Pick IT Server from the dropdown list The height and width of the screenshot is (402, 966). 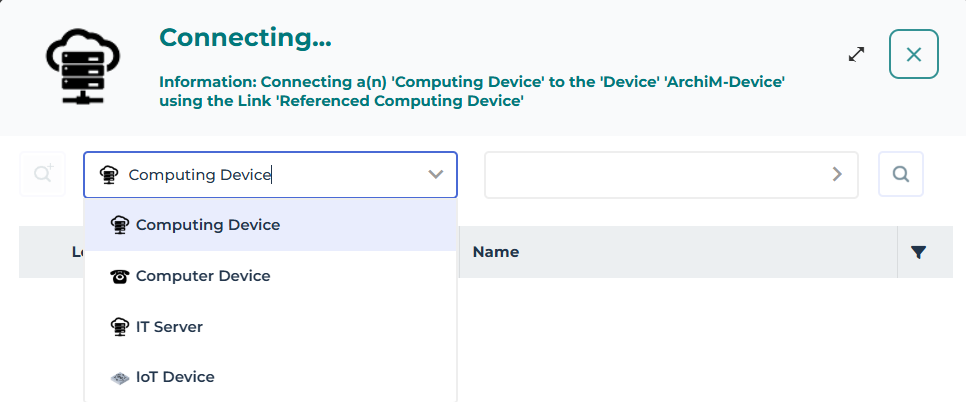click(x=169, y=327)
